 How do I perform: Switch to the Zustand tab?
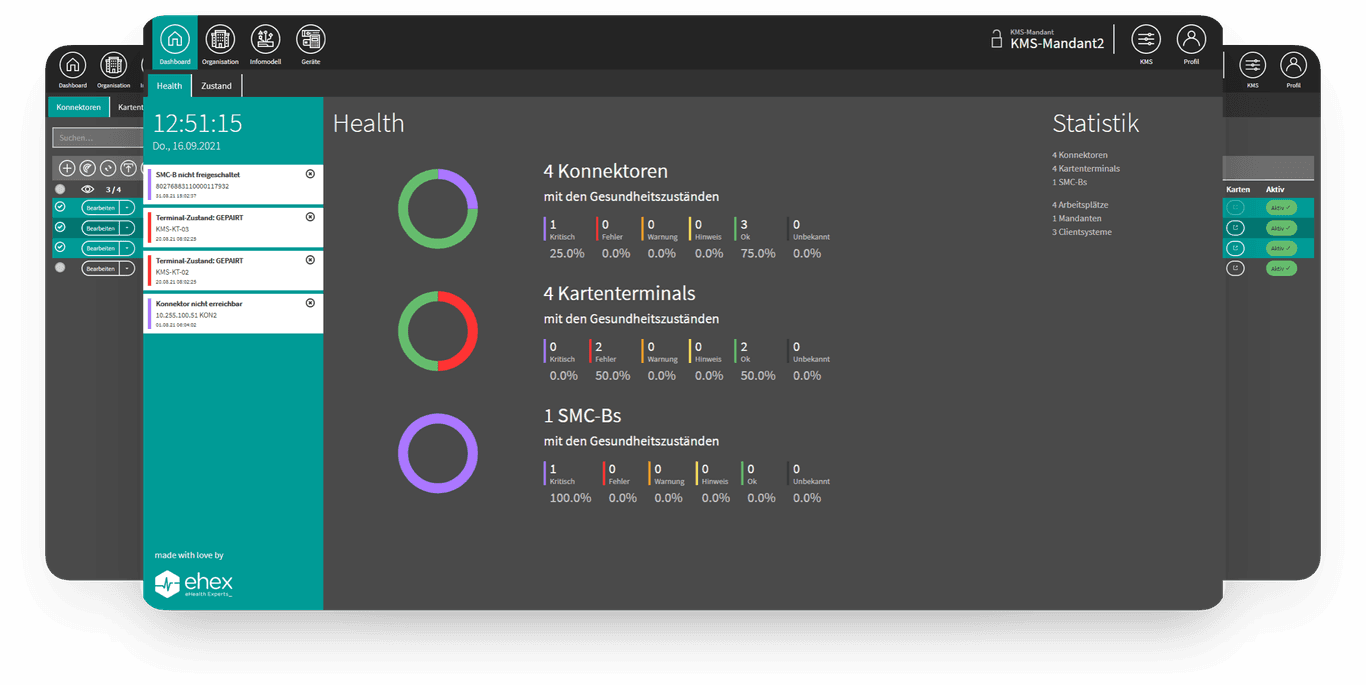[216, 86]
